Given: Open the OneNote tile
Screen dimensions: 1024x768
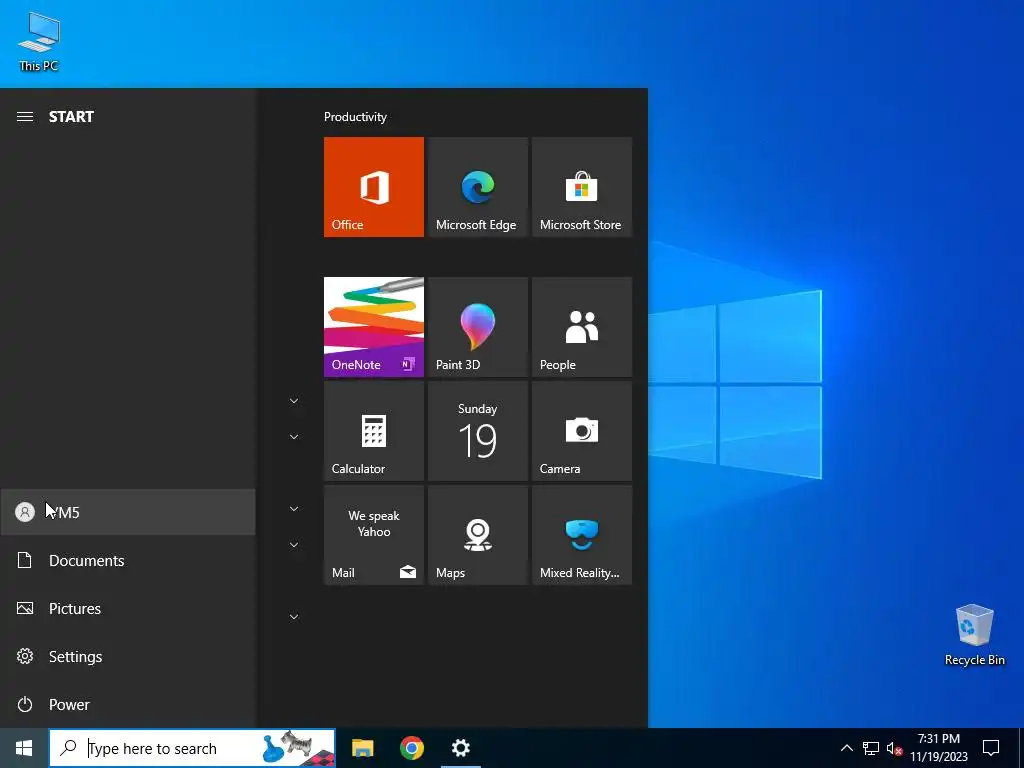Looking at the screenshot, I should click(x=374, y=327).
